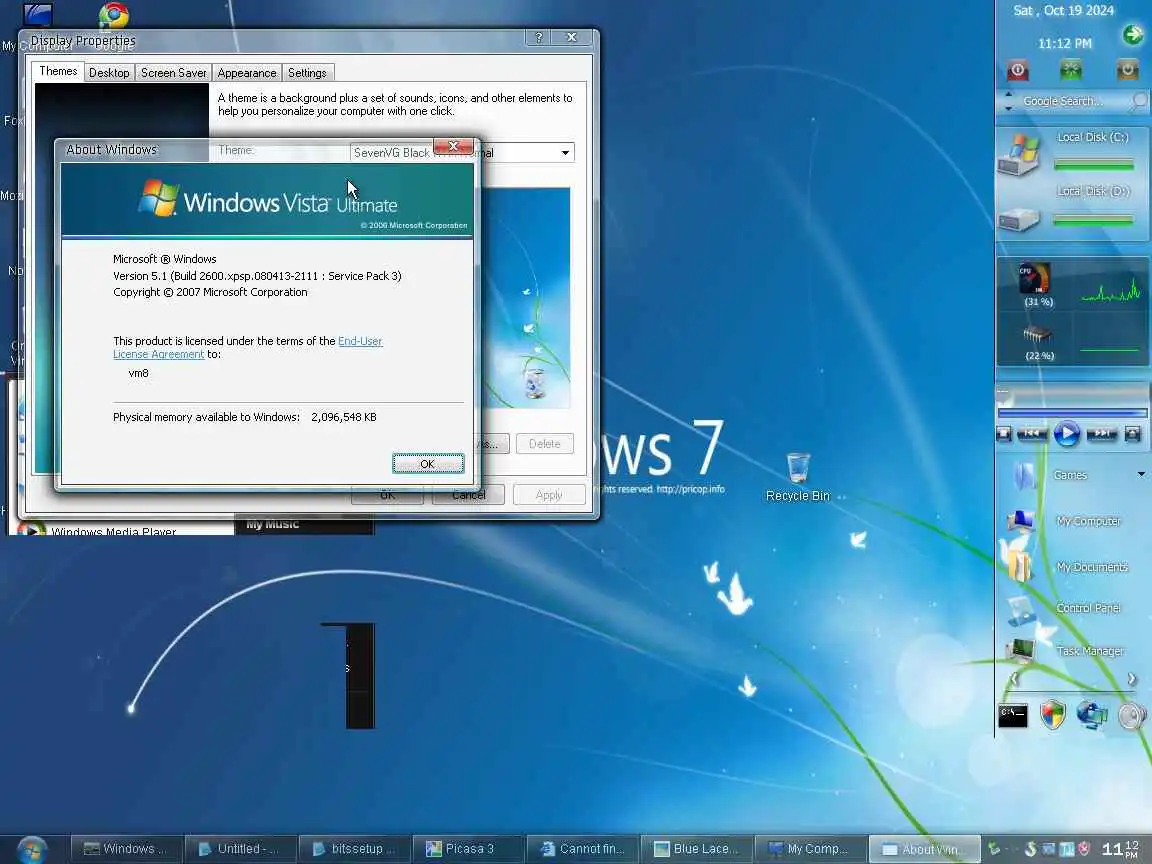Close the About Windows dialog
The image size is (1152, 864).
tap(453, 146)
